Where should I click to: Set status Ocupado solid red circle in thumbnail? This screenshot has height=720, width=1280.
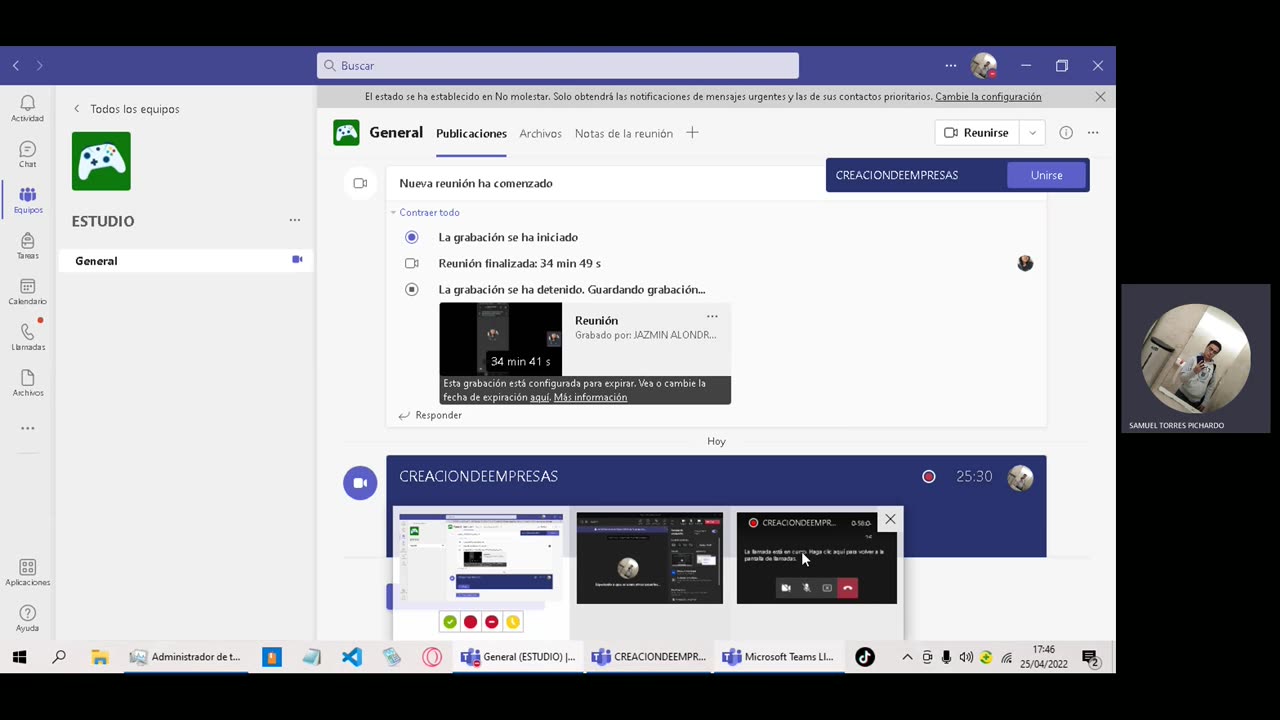(470, 622)
